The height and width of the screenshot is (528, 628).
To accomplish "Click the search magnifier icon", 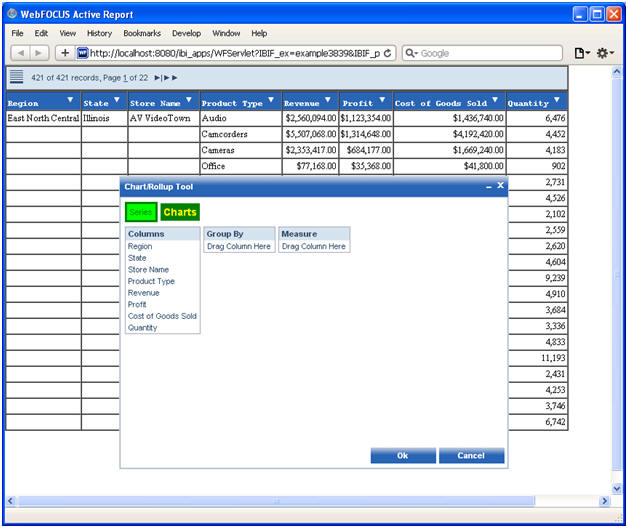I will (411, 53).
